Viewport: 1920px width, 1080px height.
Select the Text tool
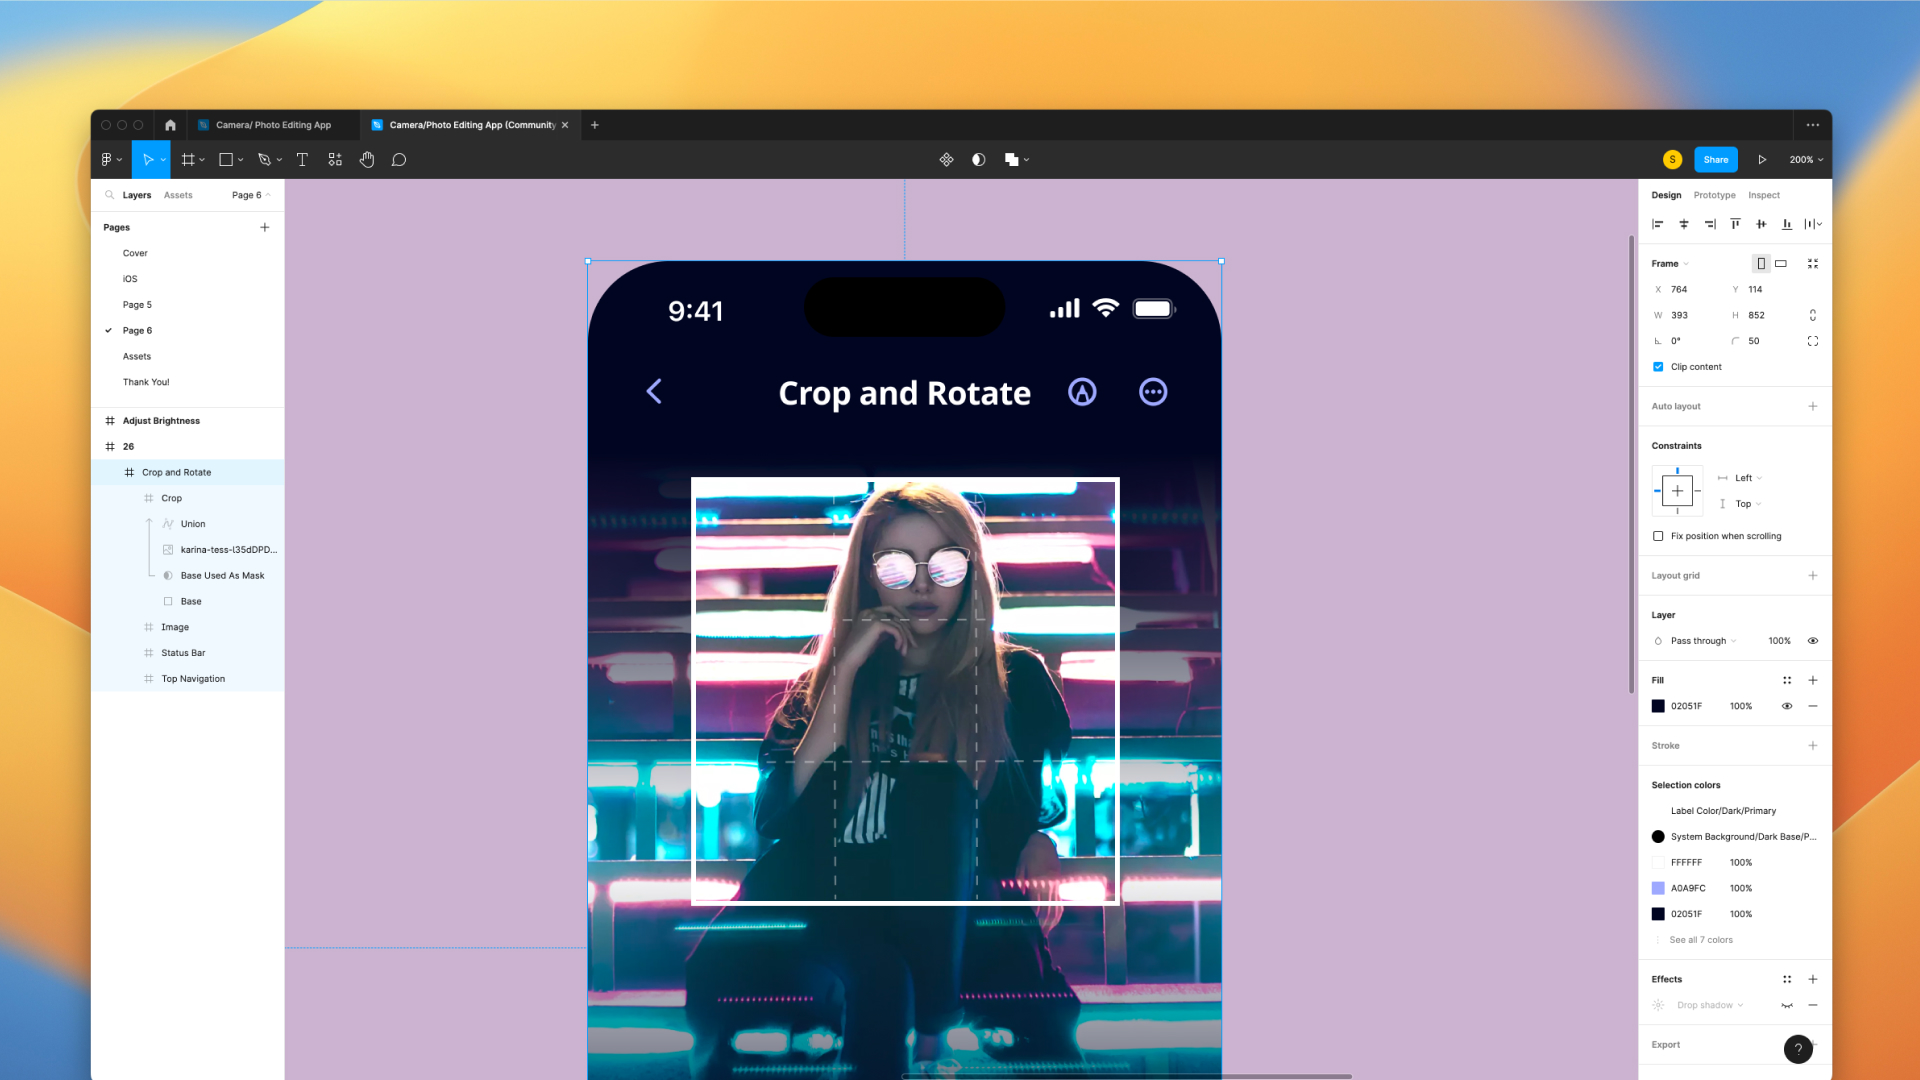(303, 159)
